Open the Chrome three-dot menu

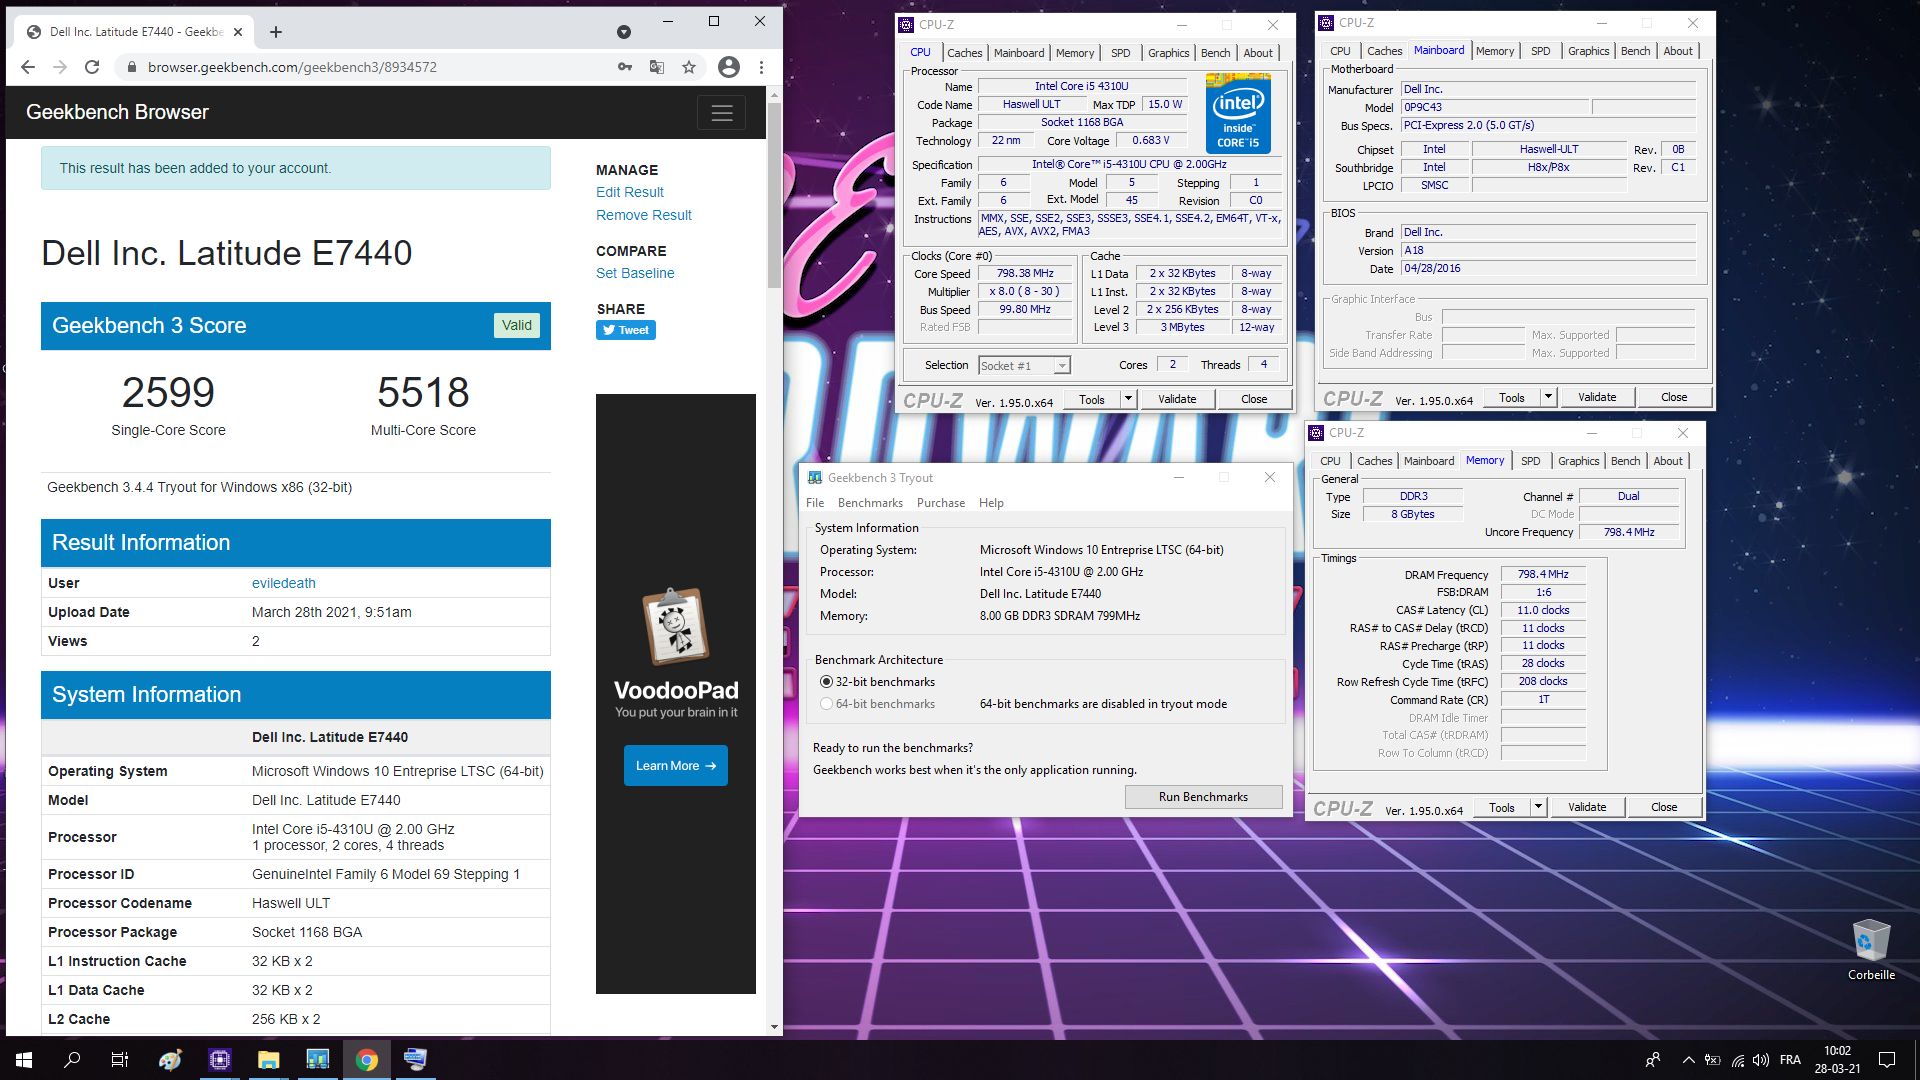(x=761, y=67)
